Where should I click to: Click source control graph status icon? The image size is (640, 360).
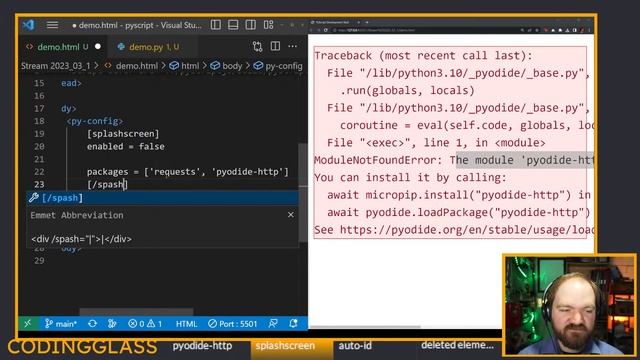(112, 324)
